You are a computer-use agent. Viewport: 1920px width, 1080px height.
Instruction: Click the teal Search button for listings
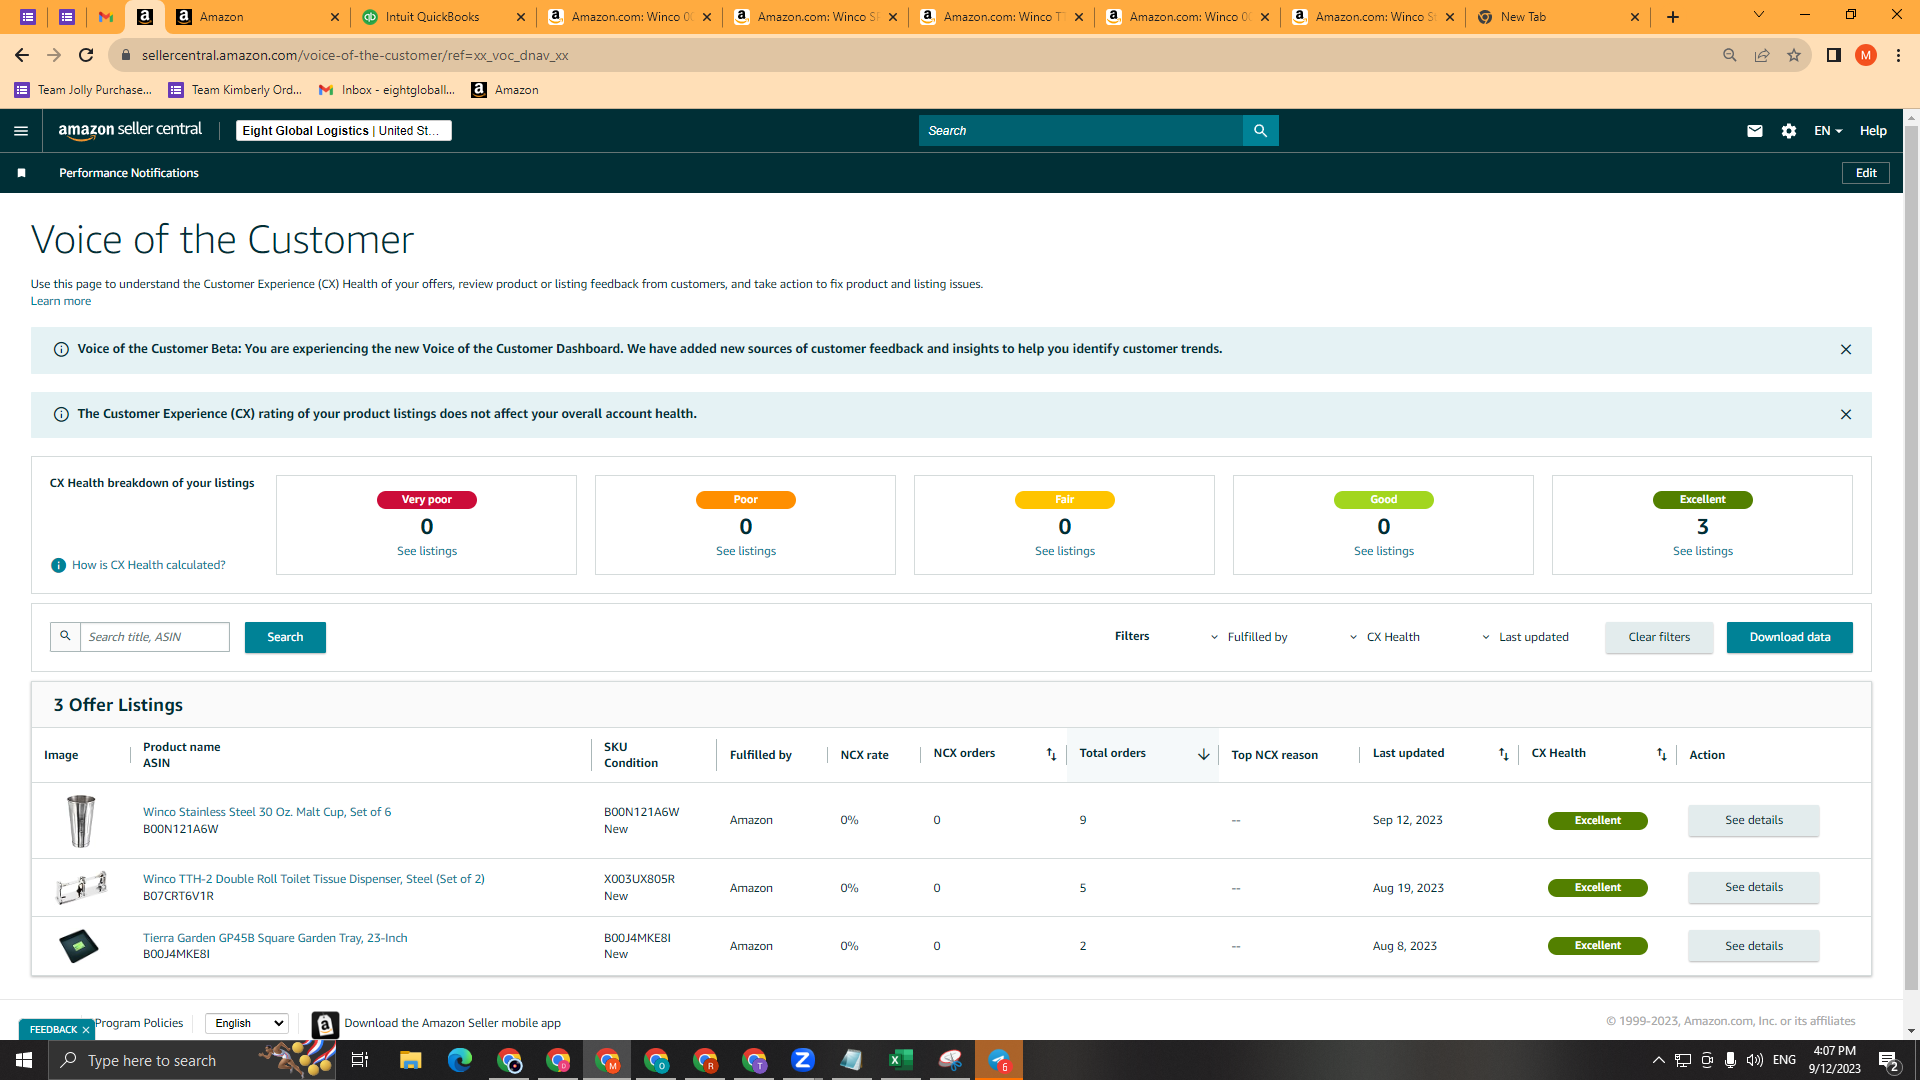(x=285, y=638)
